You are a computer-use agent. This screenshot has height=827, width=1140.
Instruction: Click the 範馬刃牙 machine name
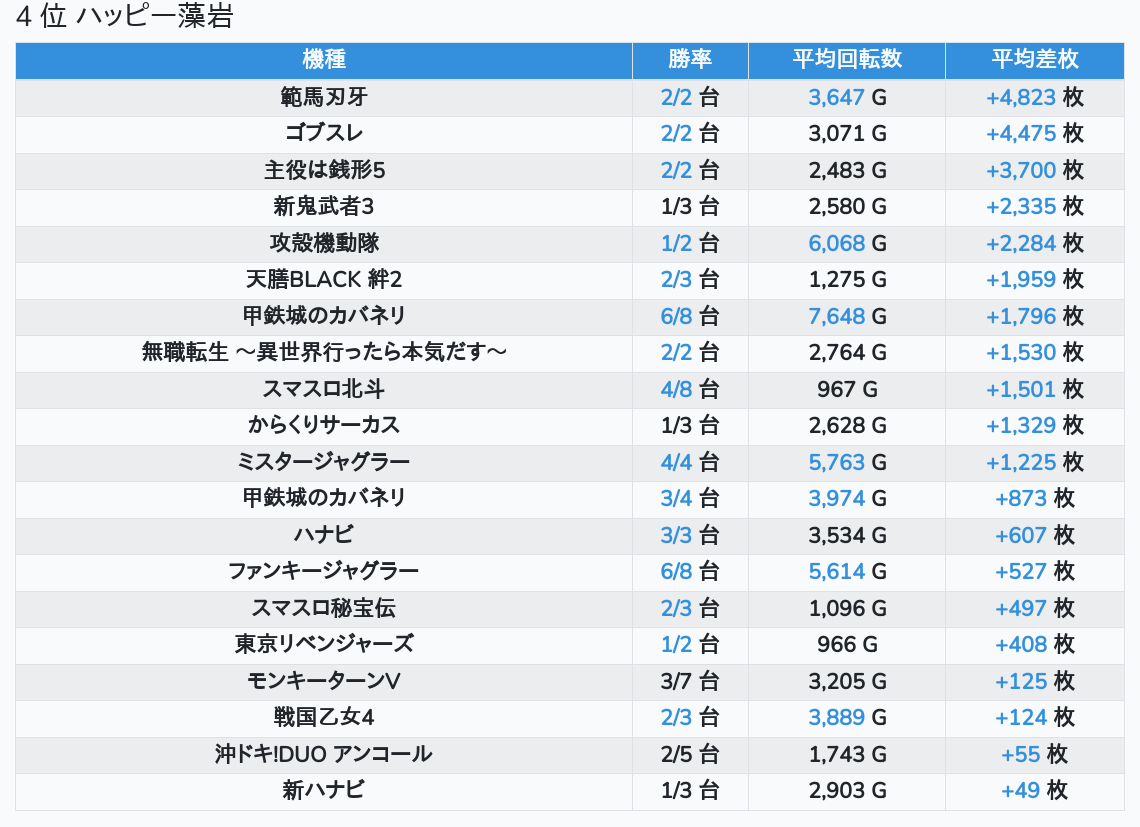click(x=323, y=98)
